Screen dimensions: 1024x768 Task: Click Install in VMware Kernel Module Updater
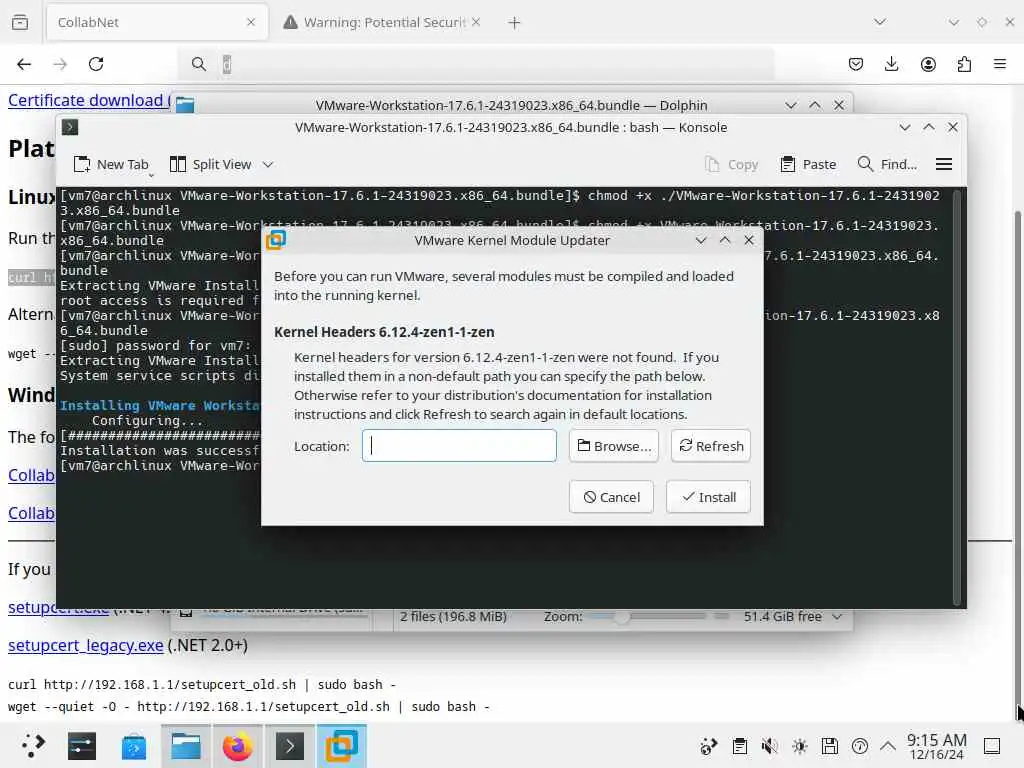point(709,497)
